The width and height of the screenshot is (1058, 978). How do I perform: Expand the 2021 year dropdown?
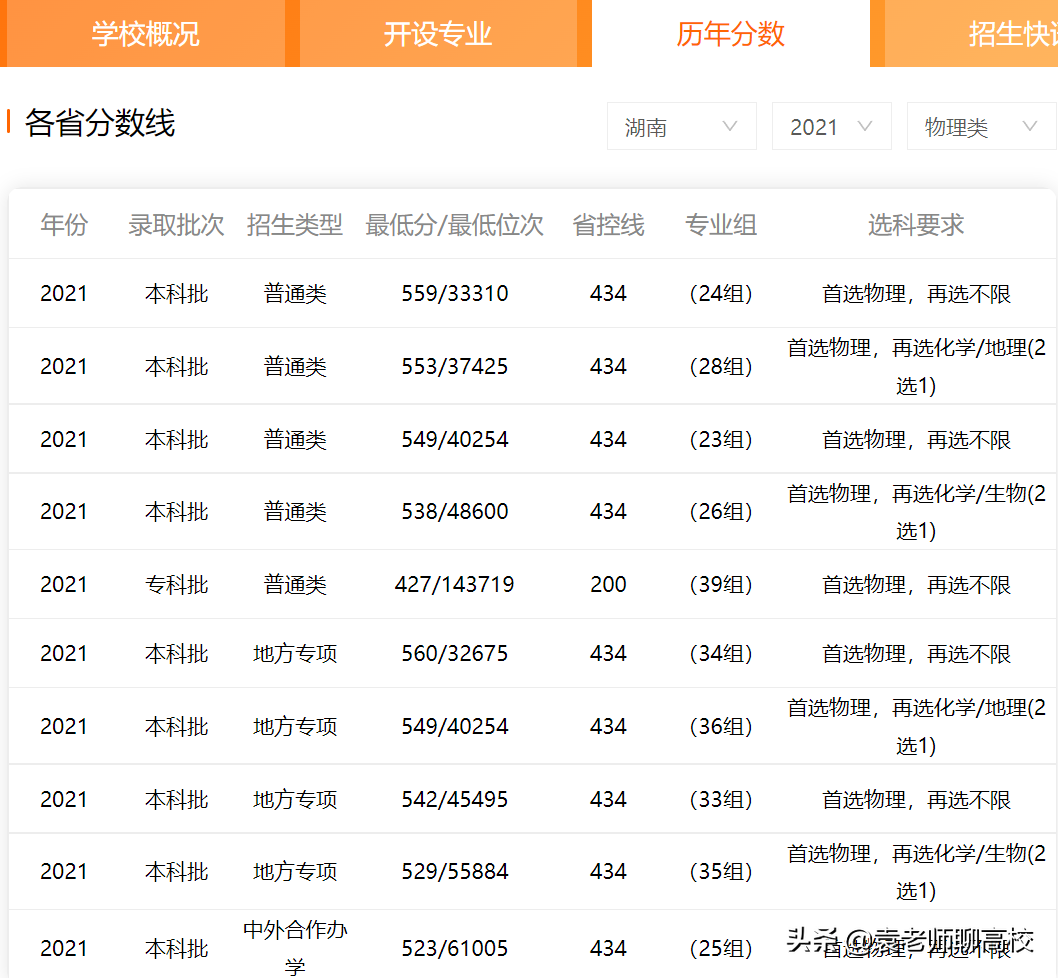coord(831,126)
